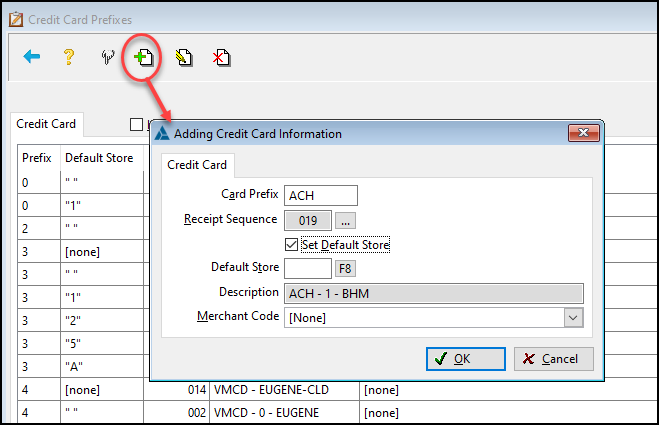Click the toolbar icon left of add record
This screenshot has height=425, width=659.
pos(108,57)
